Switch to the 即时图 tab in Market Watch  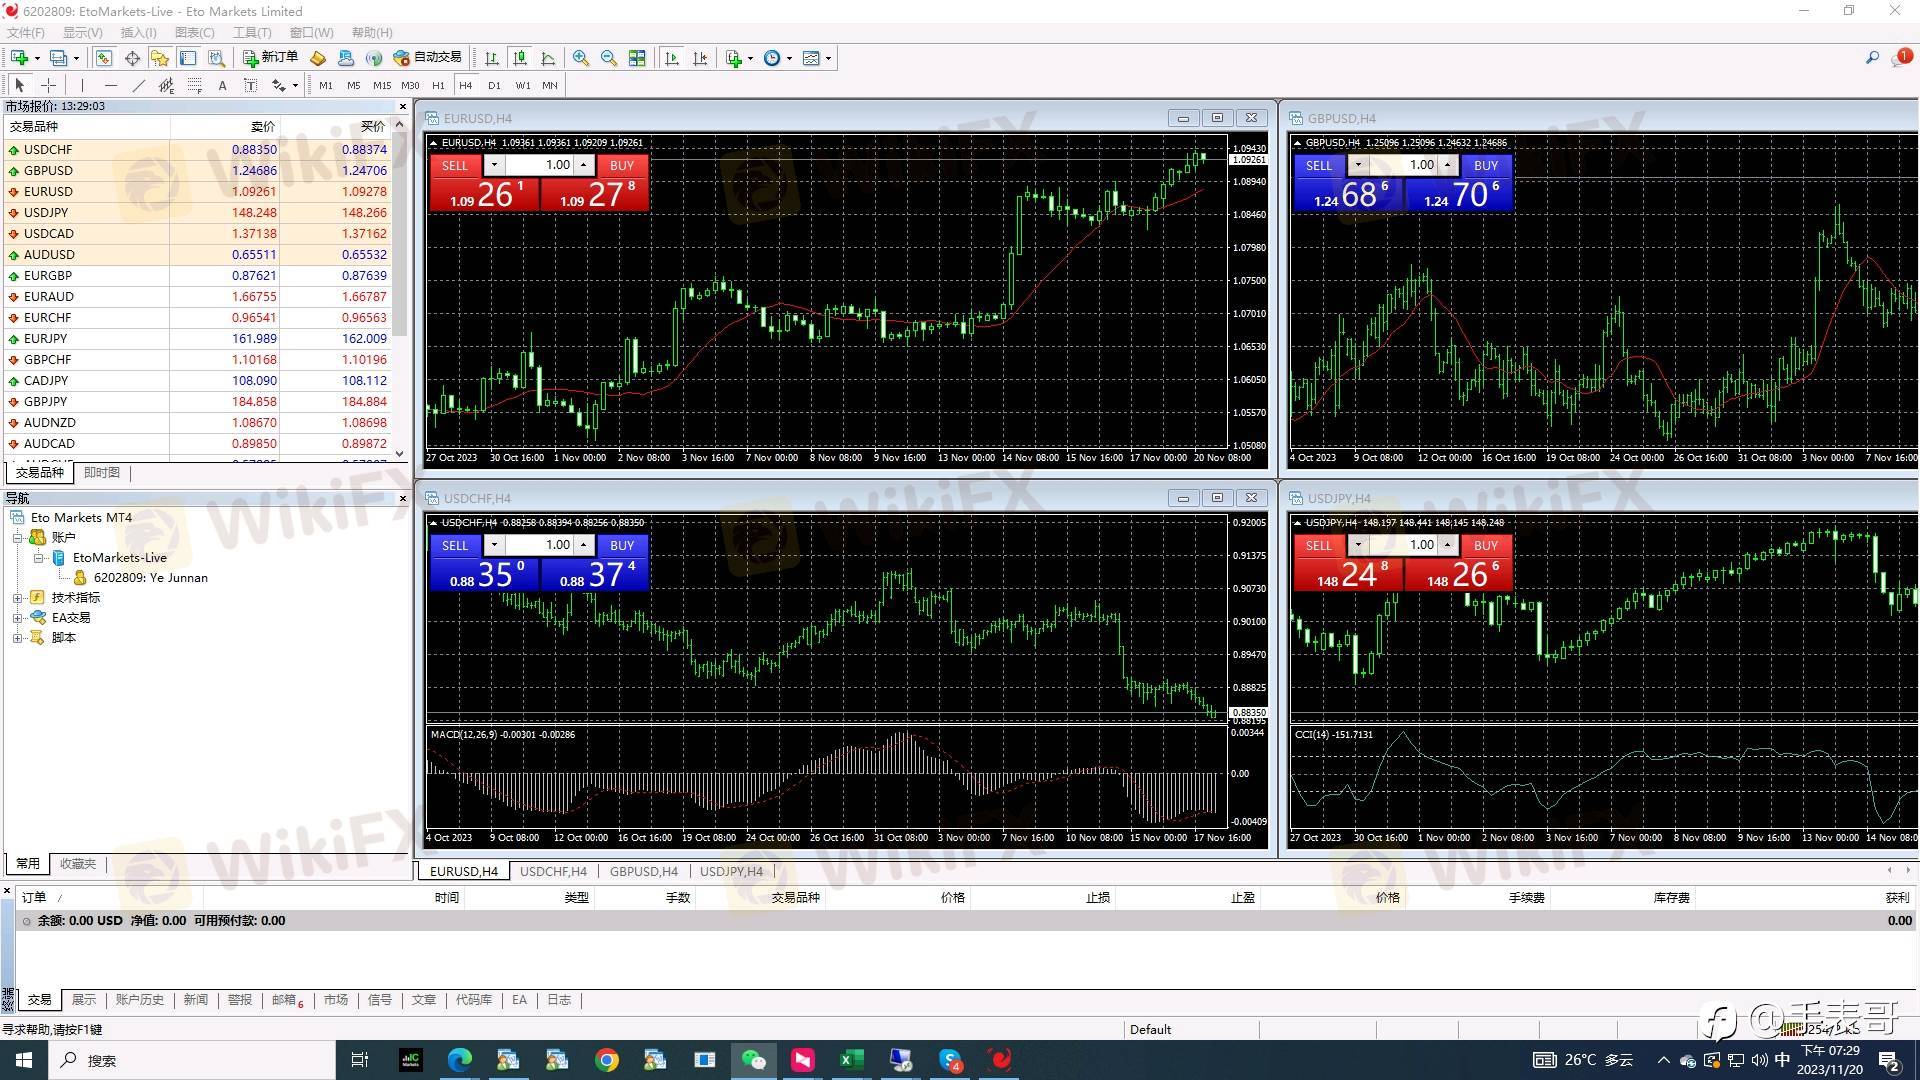[101, 472]
